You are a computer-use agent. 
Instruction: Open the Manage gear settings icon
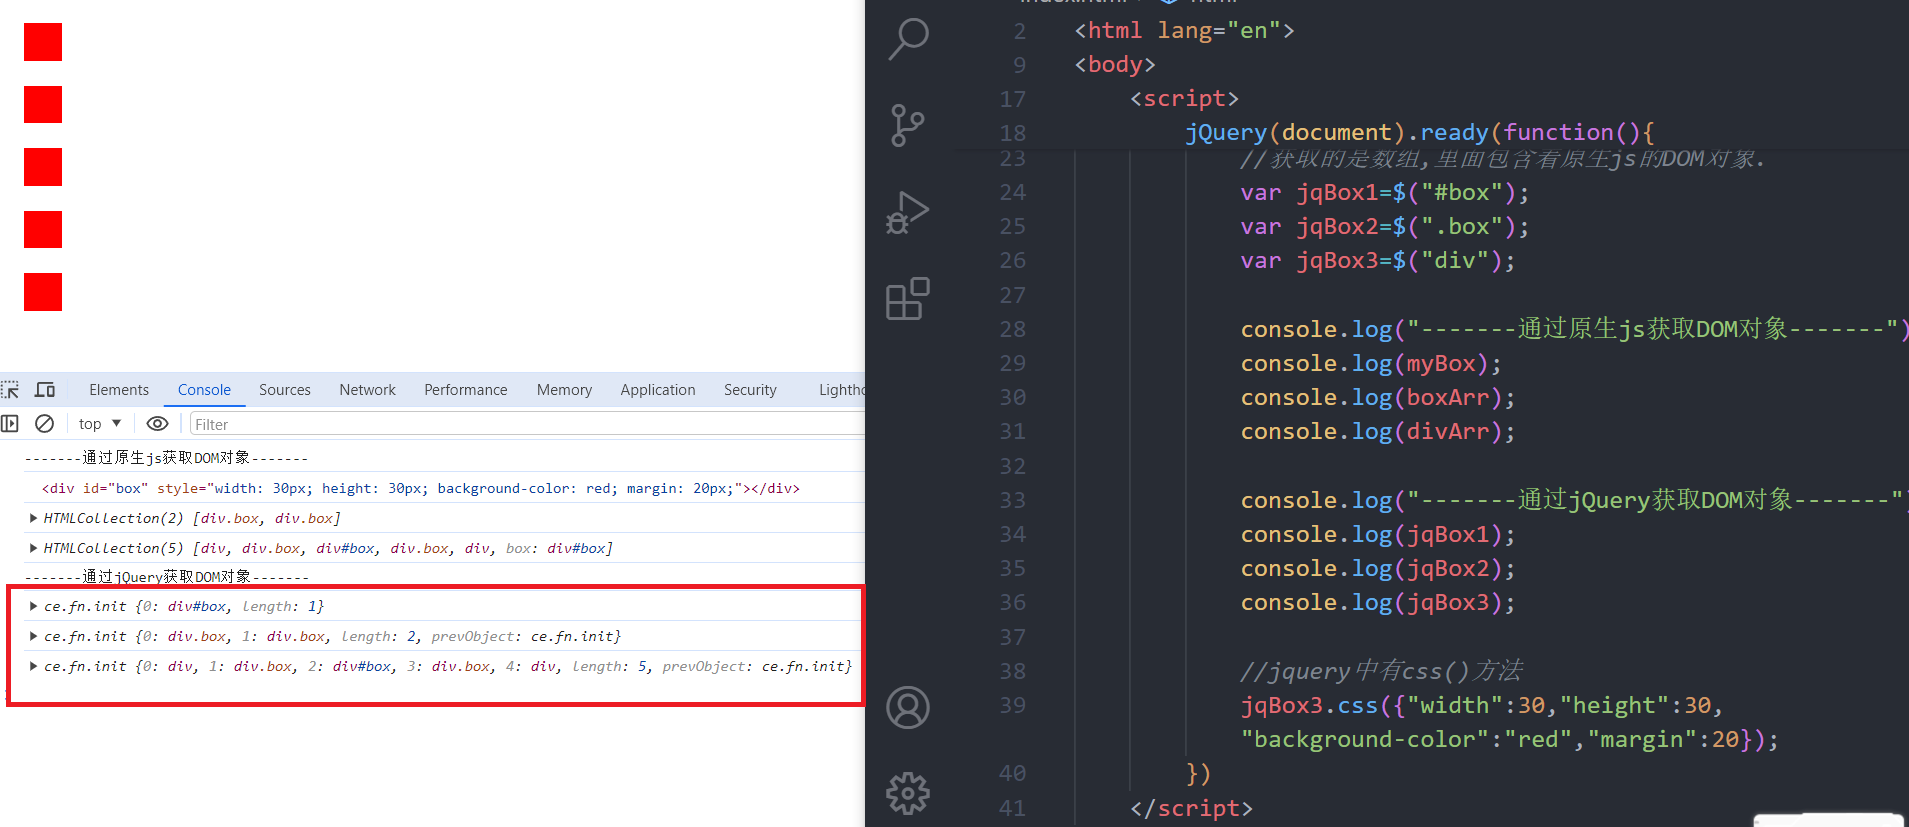(x=908, y=793)
